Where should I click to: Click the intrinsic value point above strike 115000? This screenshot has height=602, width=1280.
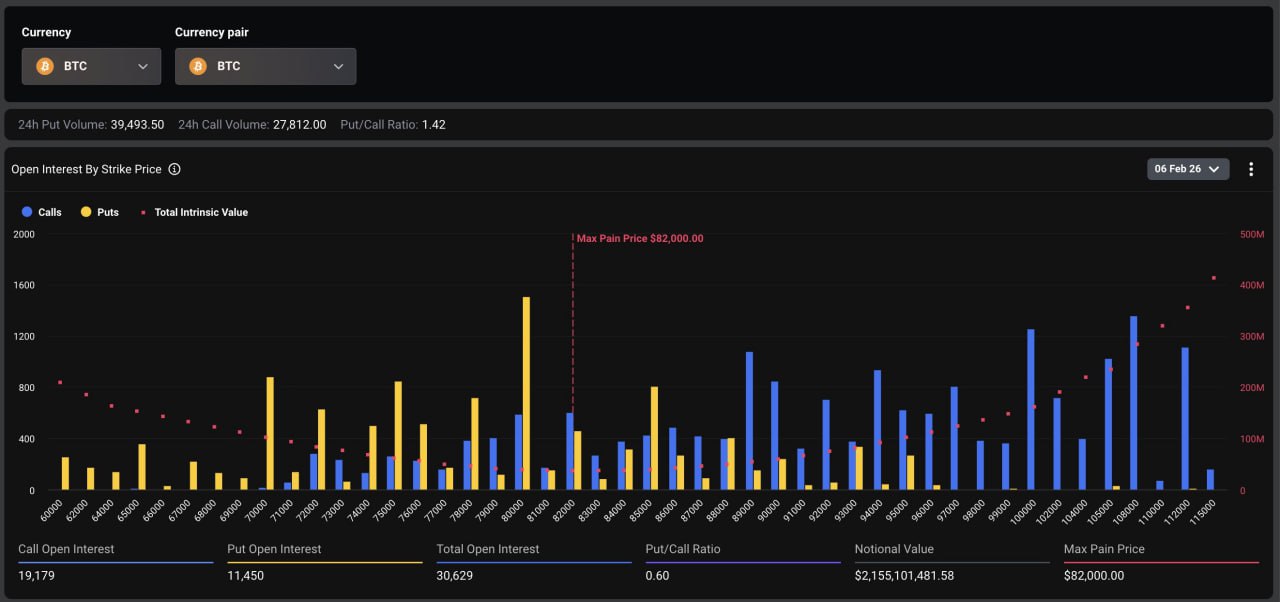1213,278
